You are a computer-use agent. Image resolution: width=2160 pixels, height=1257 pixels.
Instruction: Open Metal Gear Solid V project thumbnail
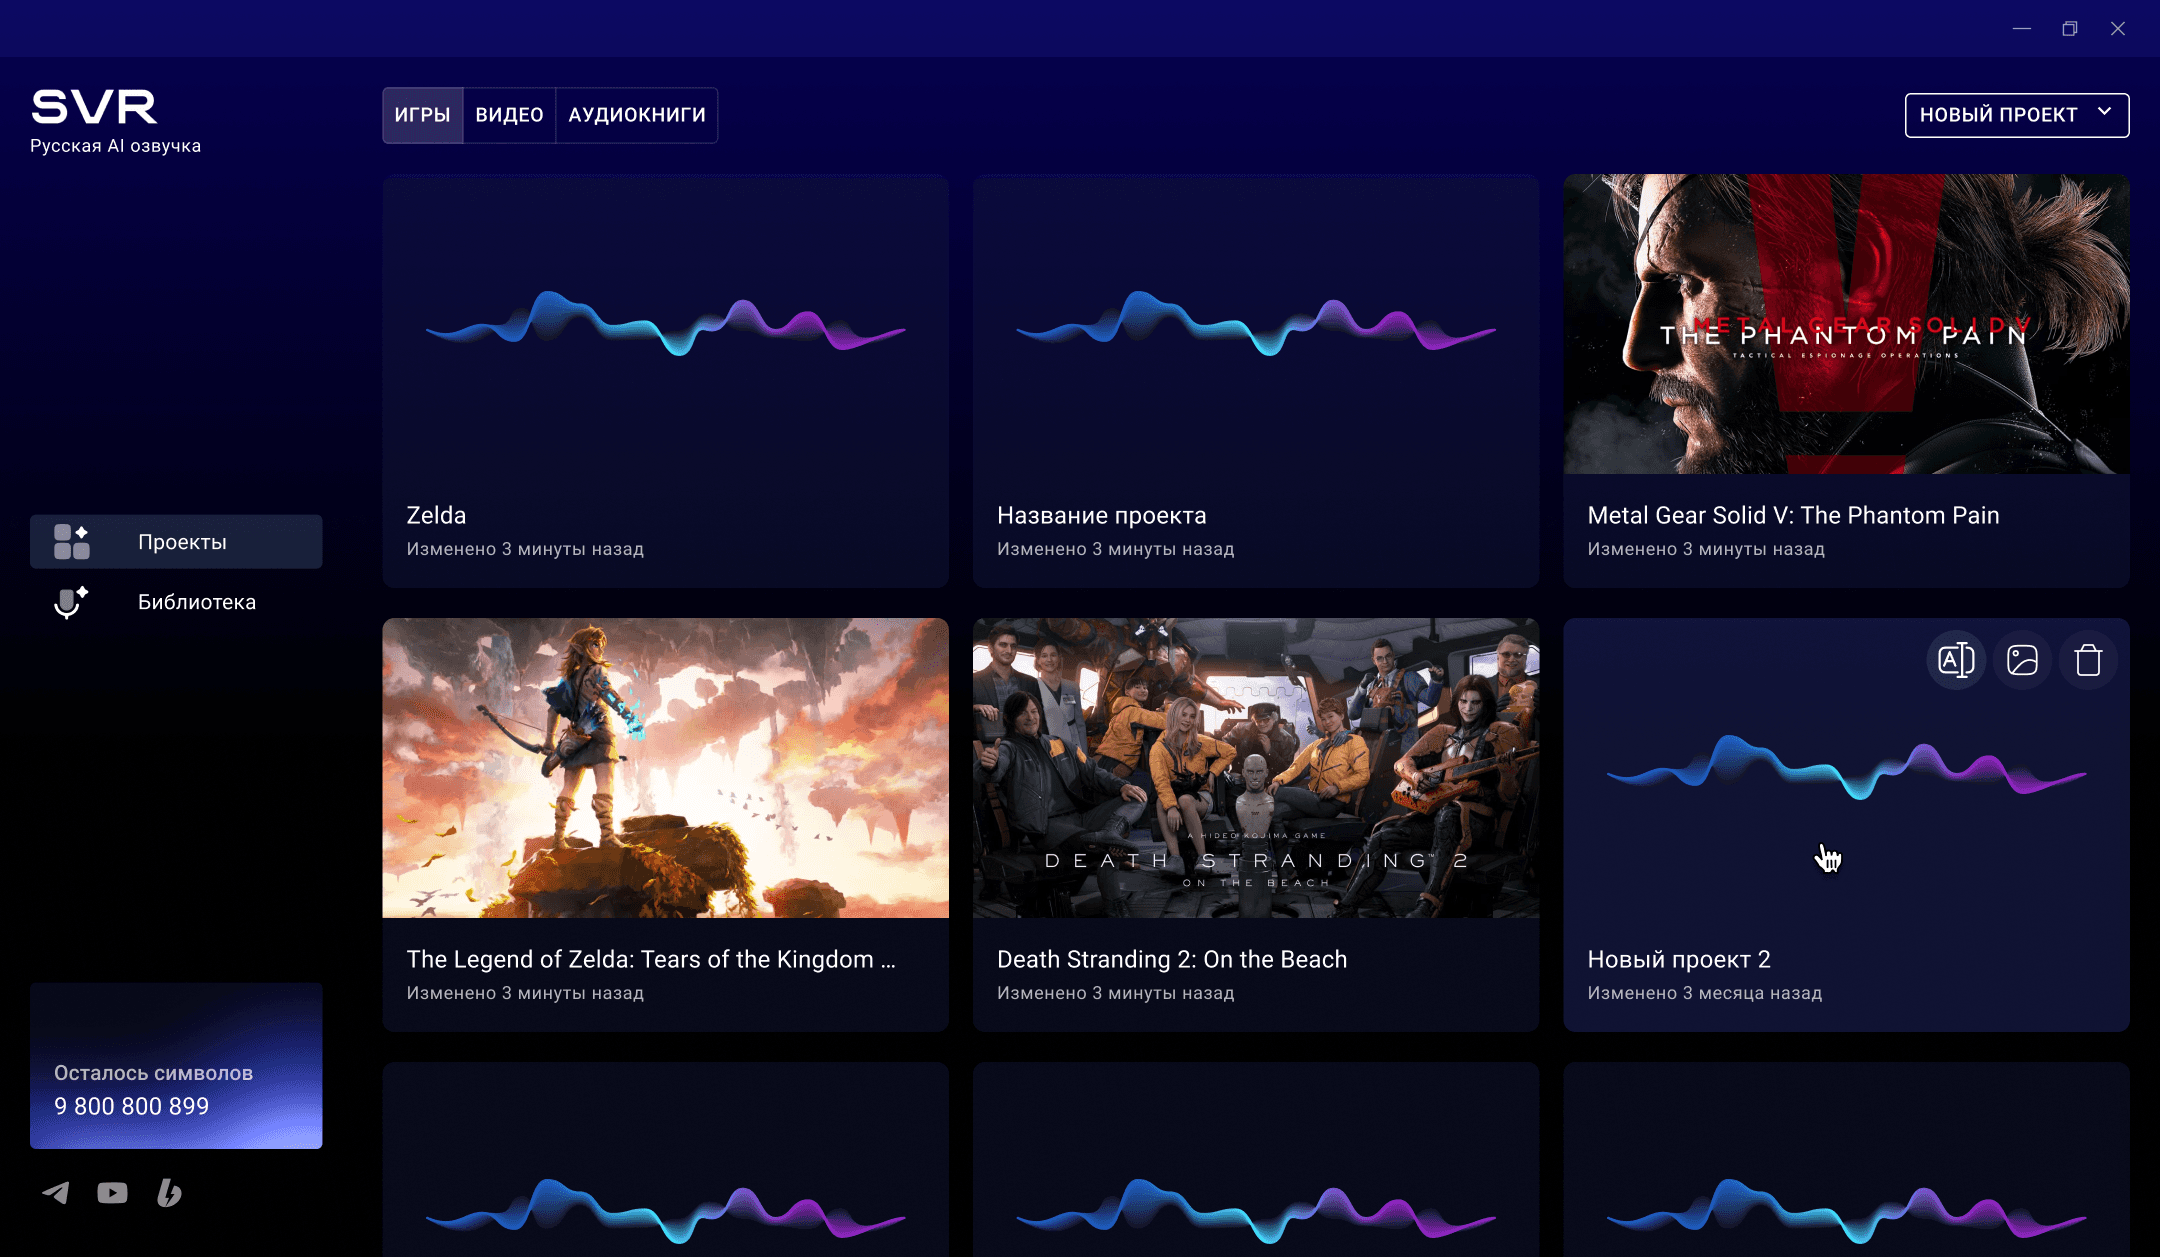(x=1846, y=324)
